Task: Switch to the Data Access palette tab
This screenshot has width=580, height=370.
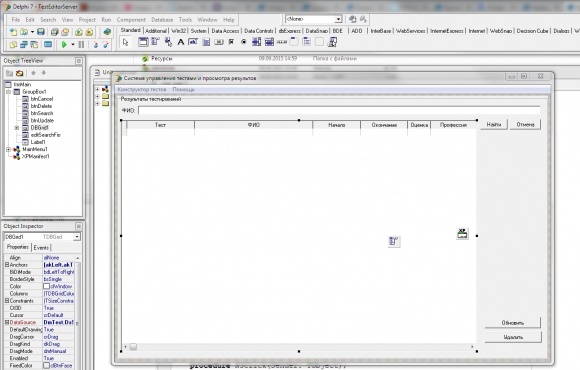Action: point(225,31)
